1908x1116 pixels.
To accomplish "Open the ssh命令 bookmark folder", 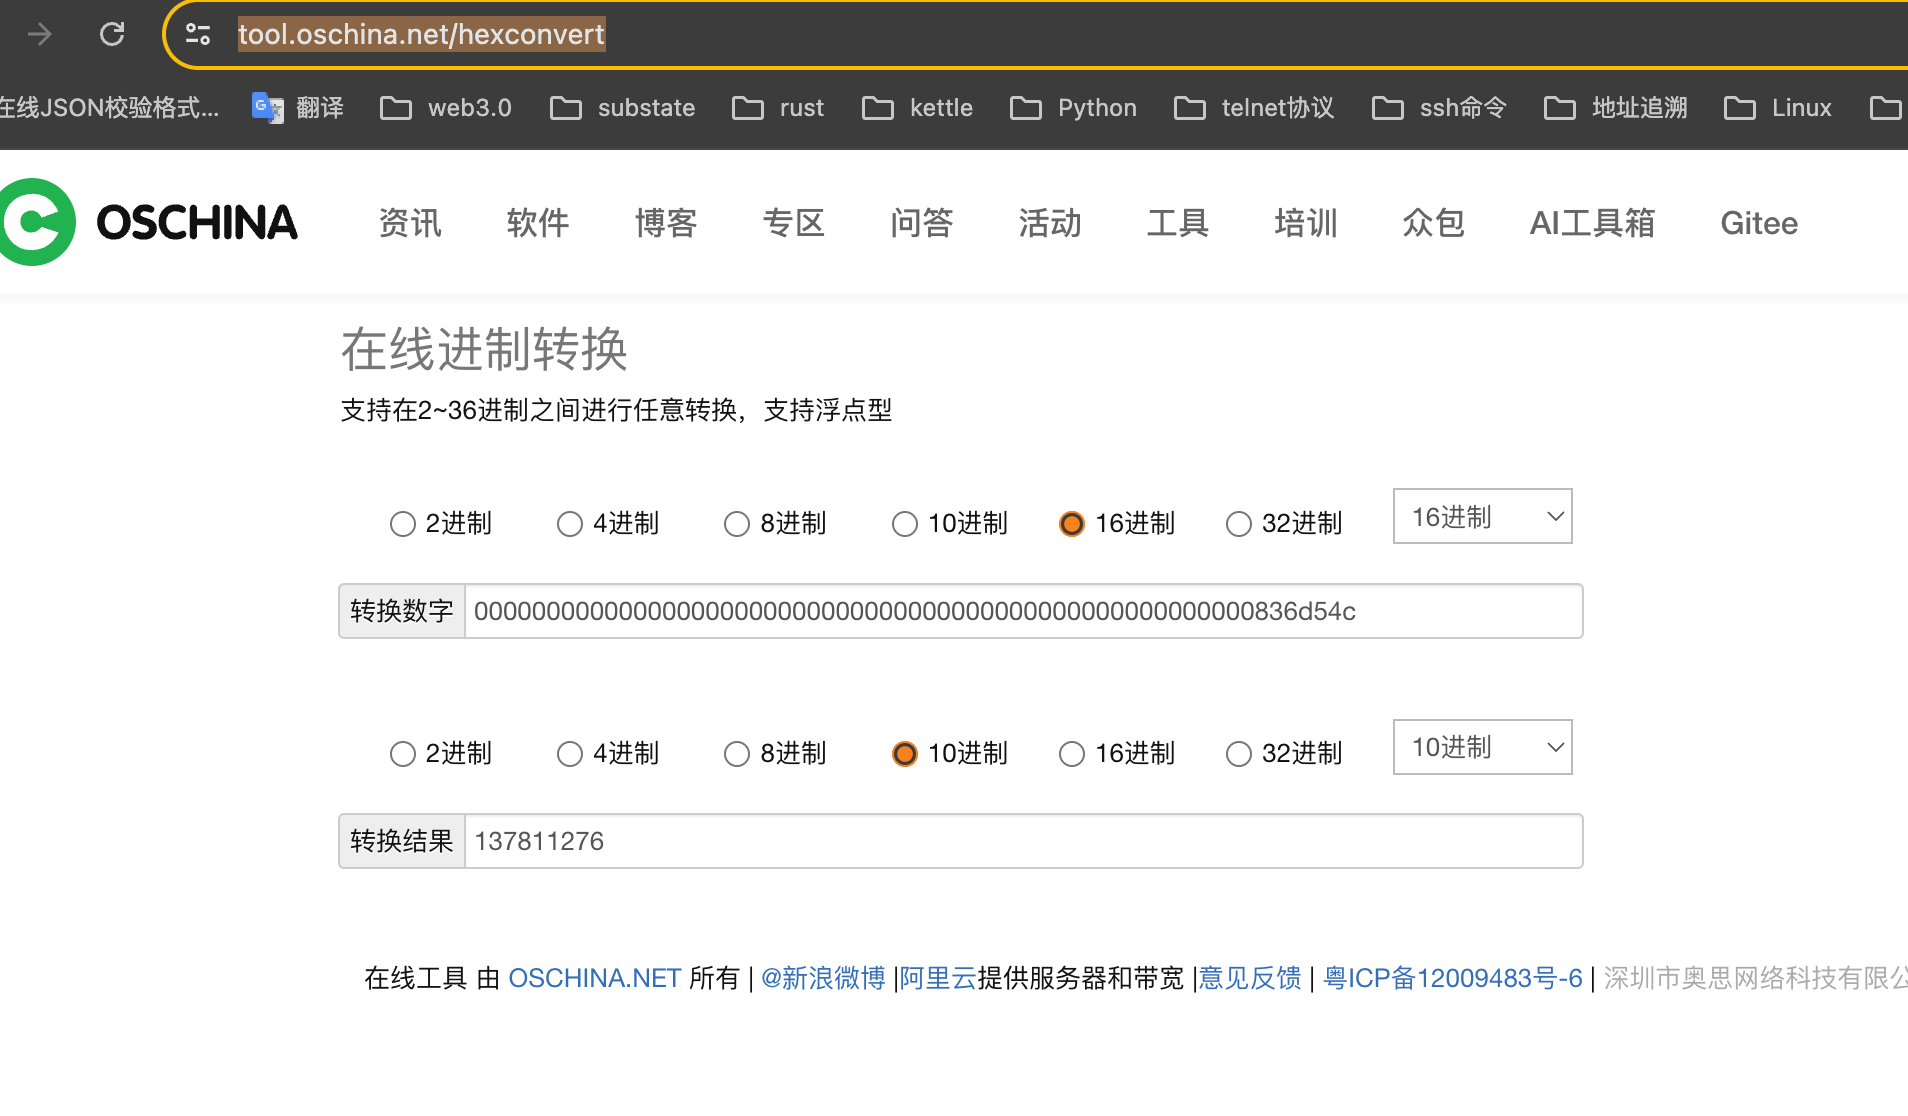I will pos(1439,108).
